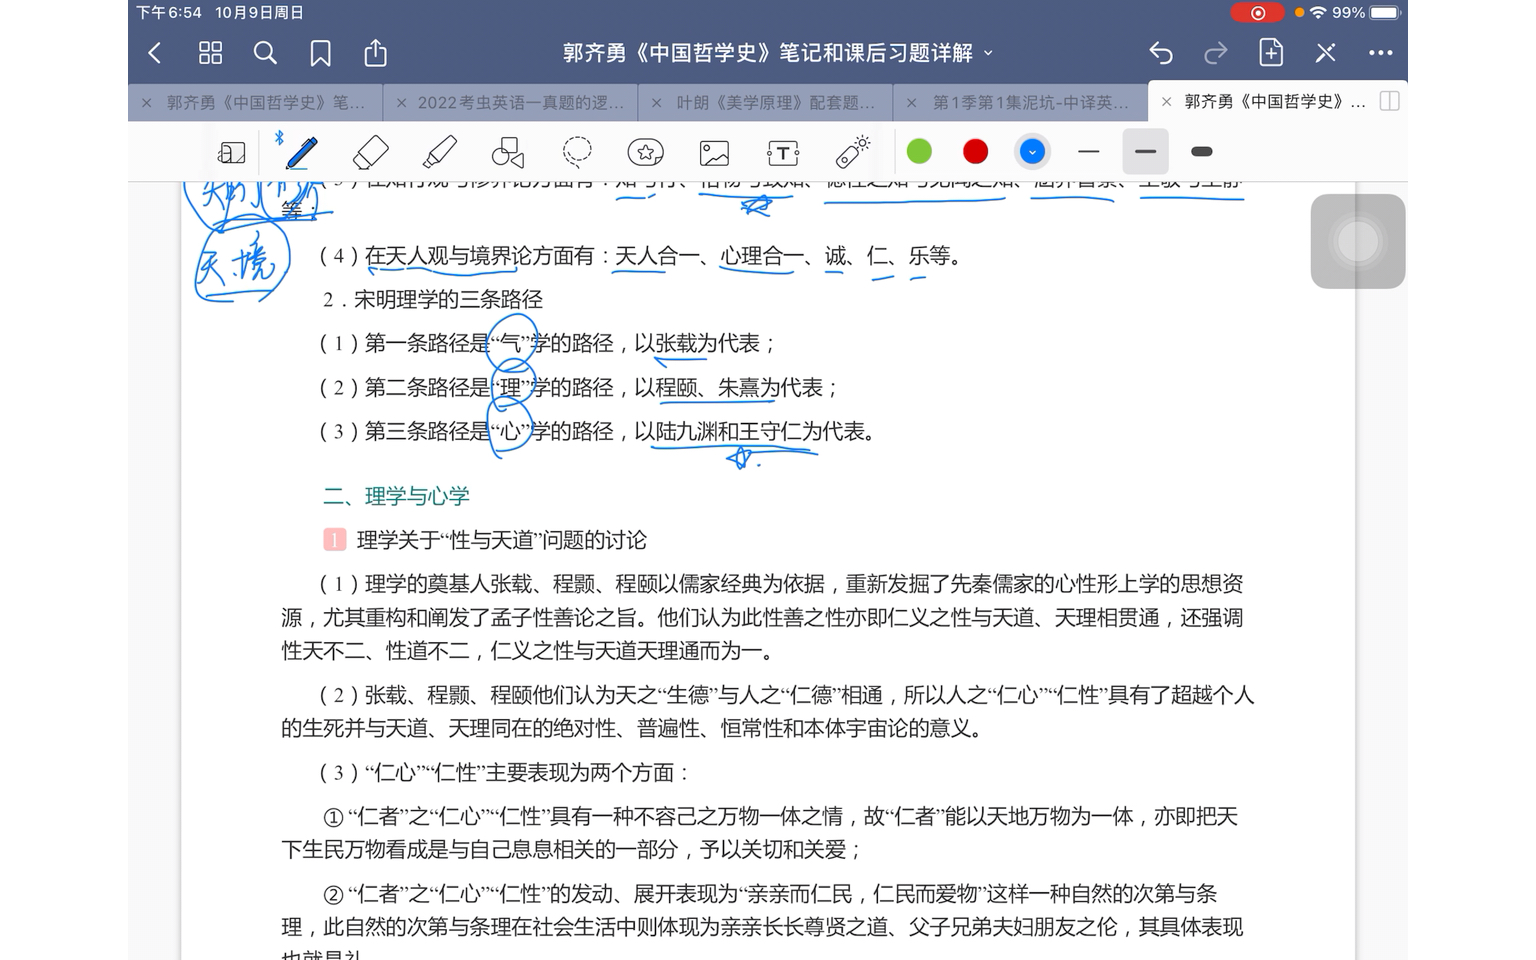The height and width of the screenshot is (960, 1536).
Task: Tap text 理学关于“性与天道”问题的讨论
Action: [x=501, y=541]
